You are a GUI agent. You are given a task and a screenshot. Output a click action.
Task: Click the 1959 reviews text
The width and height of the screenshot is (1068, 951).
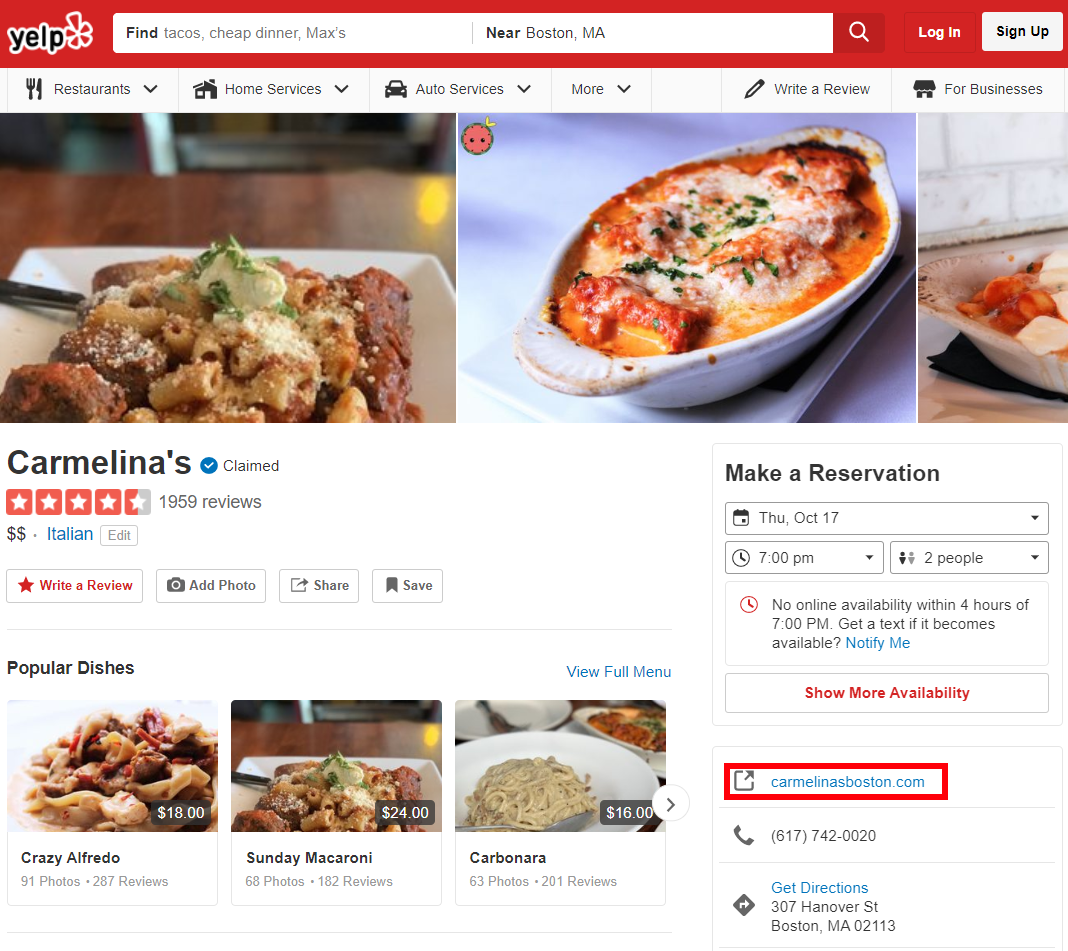point(210,502)
